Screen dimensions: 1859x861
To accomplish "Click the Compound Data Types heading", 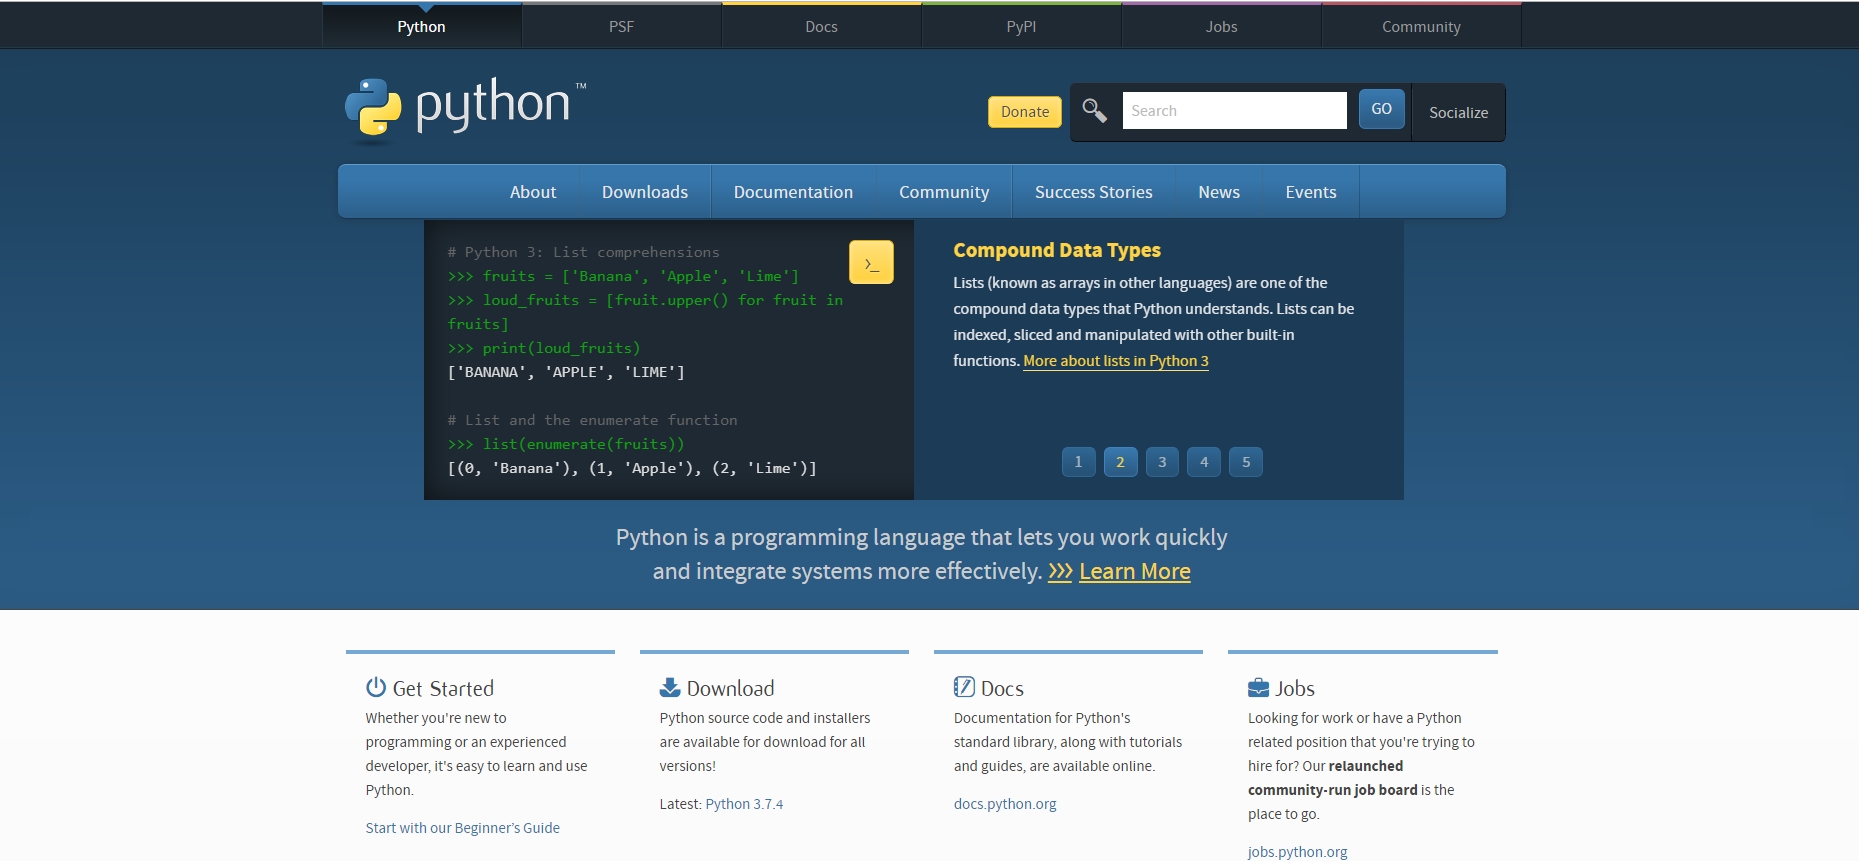I will coord(1057,250).
